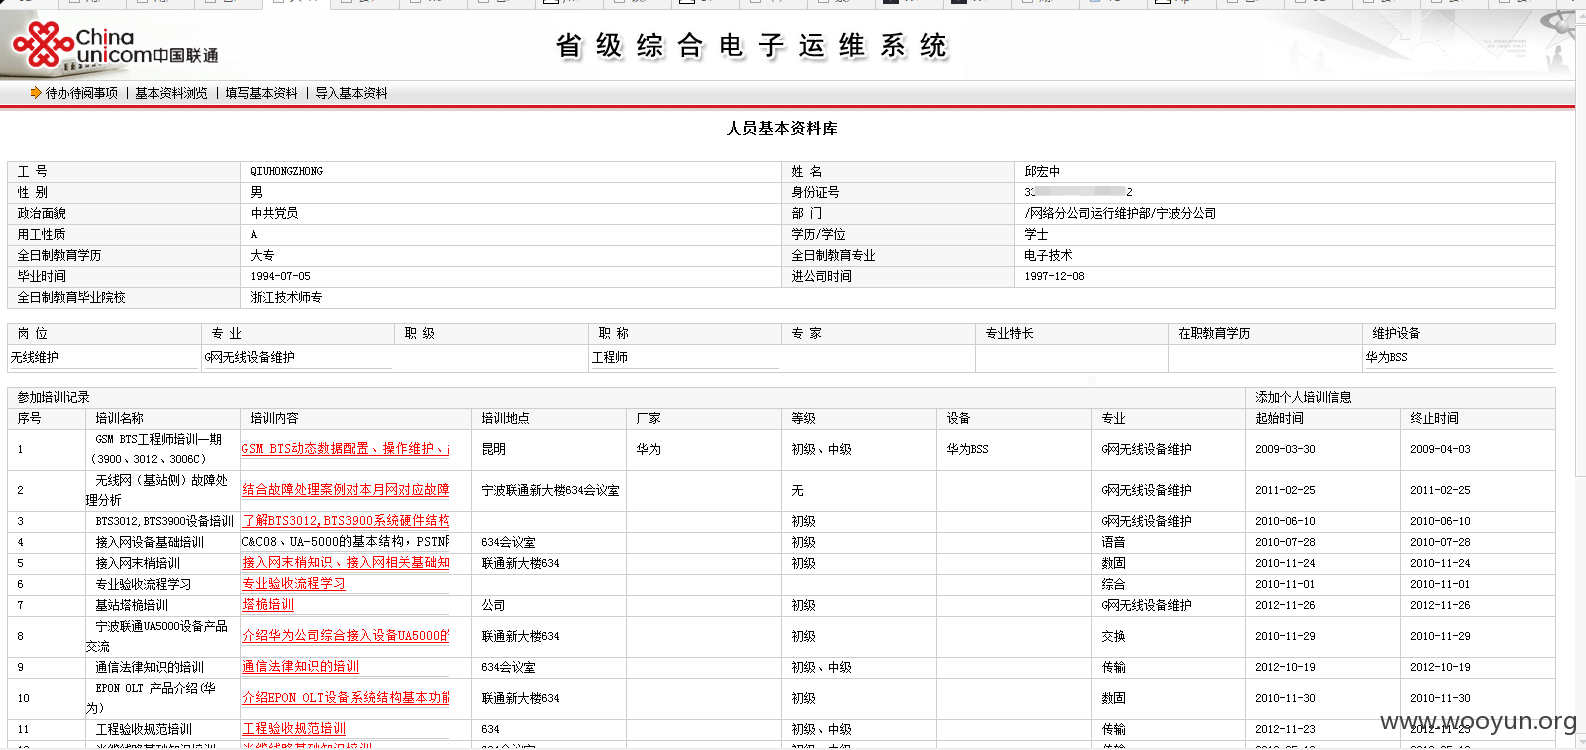1586x750 pixels.
Task: Select training location 昆明 in row 1
Action: click(494, 449)
